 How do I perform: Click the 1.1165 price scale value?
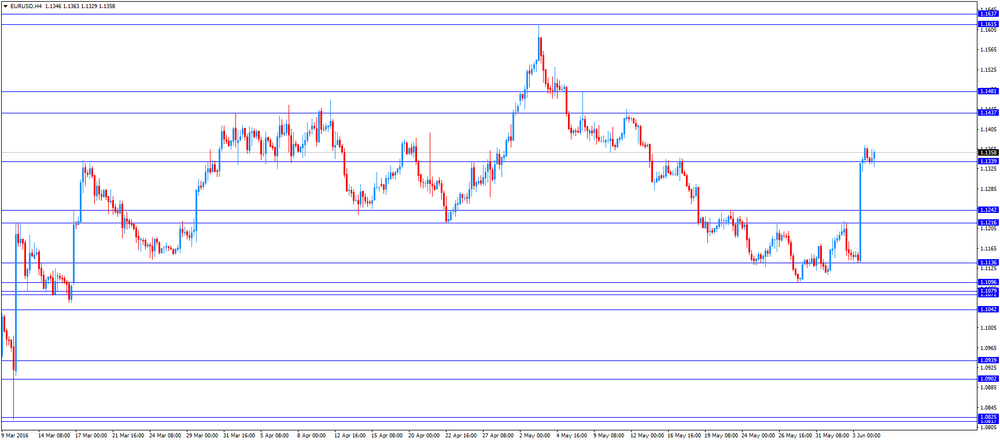988,249
